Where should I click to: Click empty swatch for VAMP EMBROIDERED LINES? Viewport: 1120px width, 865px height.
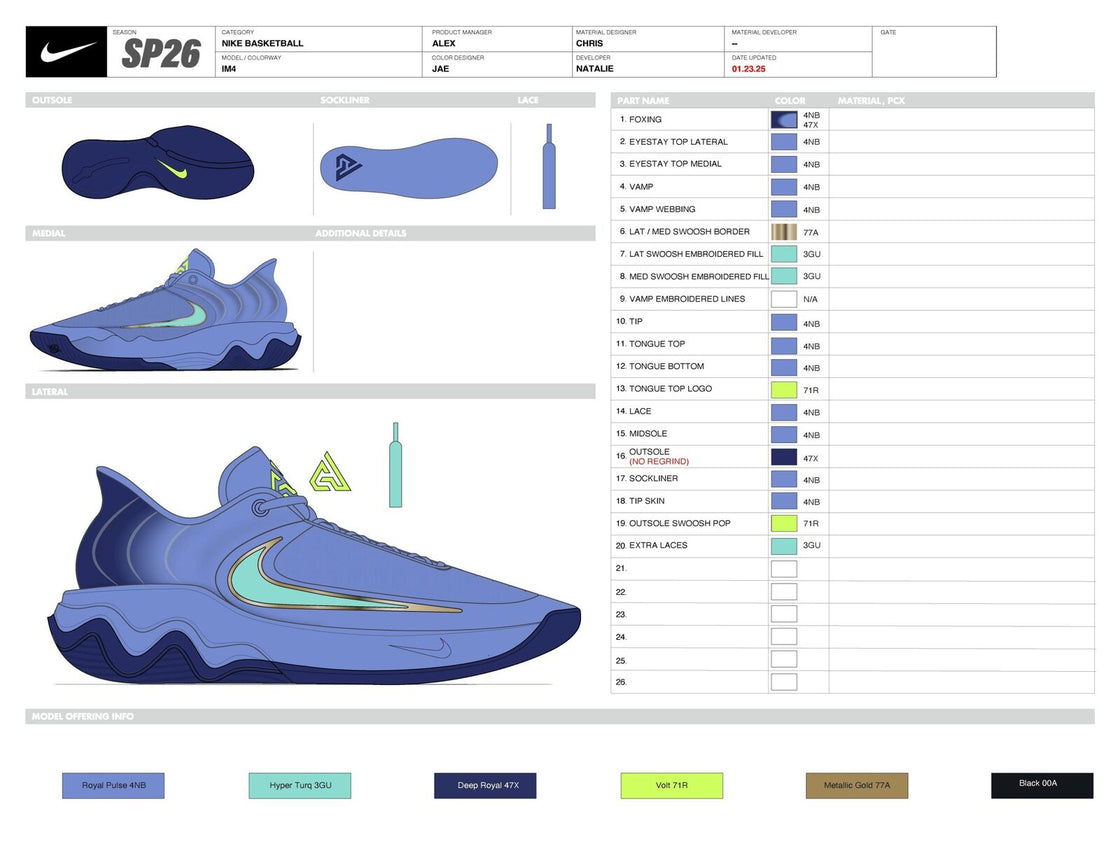(x=784, y=299)
